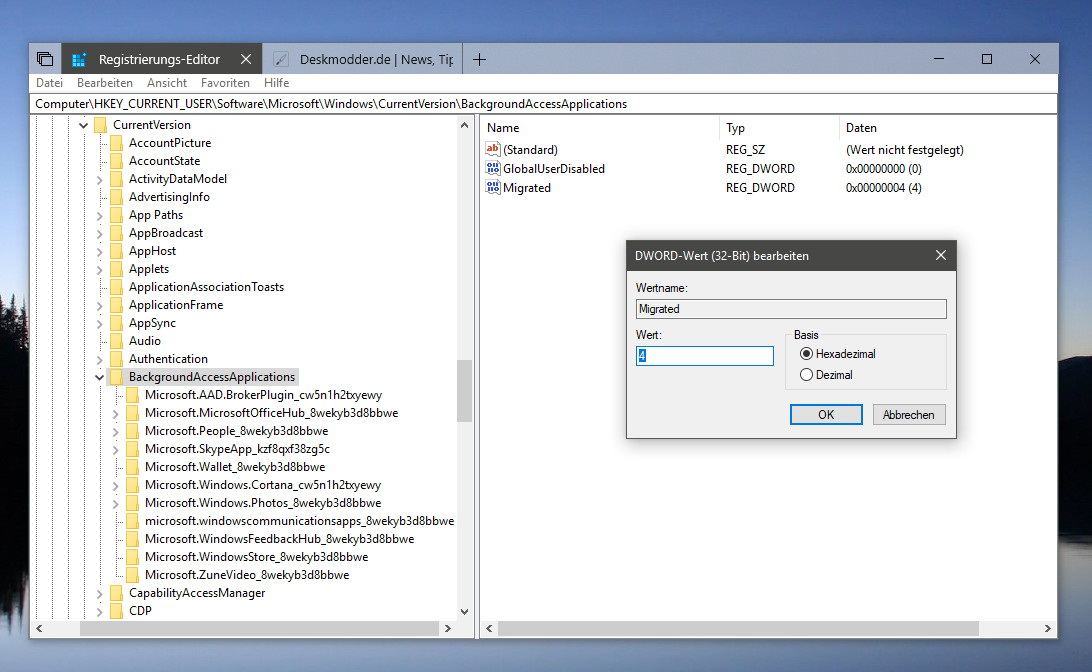Image resolution: width=1092 pixels, height=672 pixels.
Task: Click the tab overview icon in title bar
Action: click(x=45, y=59)
